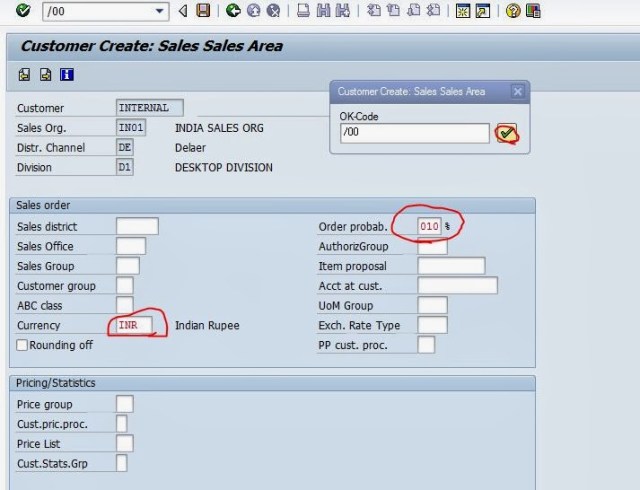Click the command field showing /00
Screen dimensions: 640x490
point(105,11)
